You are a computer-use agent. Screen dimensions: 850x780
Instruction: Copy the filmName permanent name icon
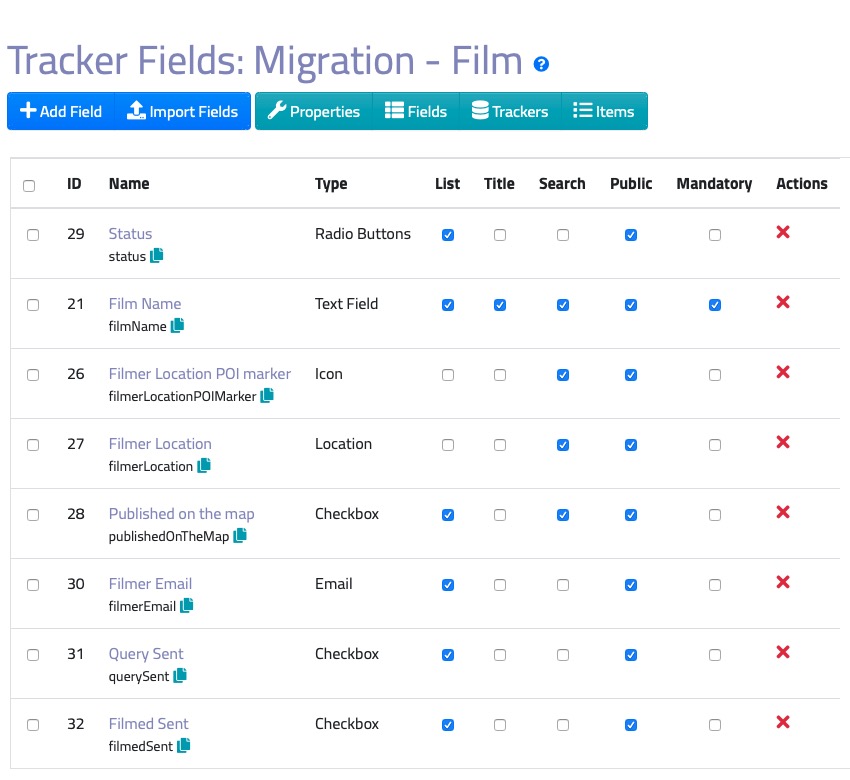pyautogui.click(x=177, y=326)
